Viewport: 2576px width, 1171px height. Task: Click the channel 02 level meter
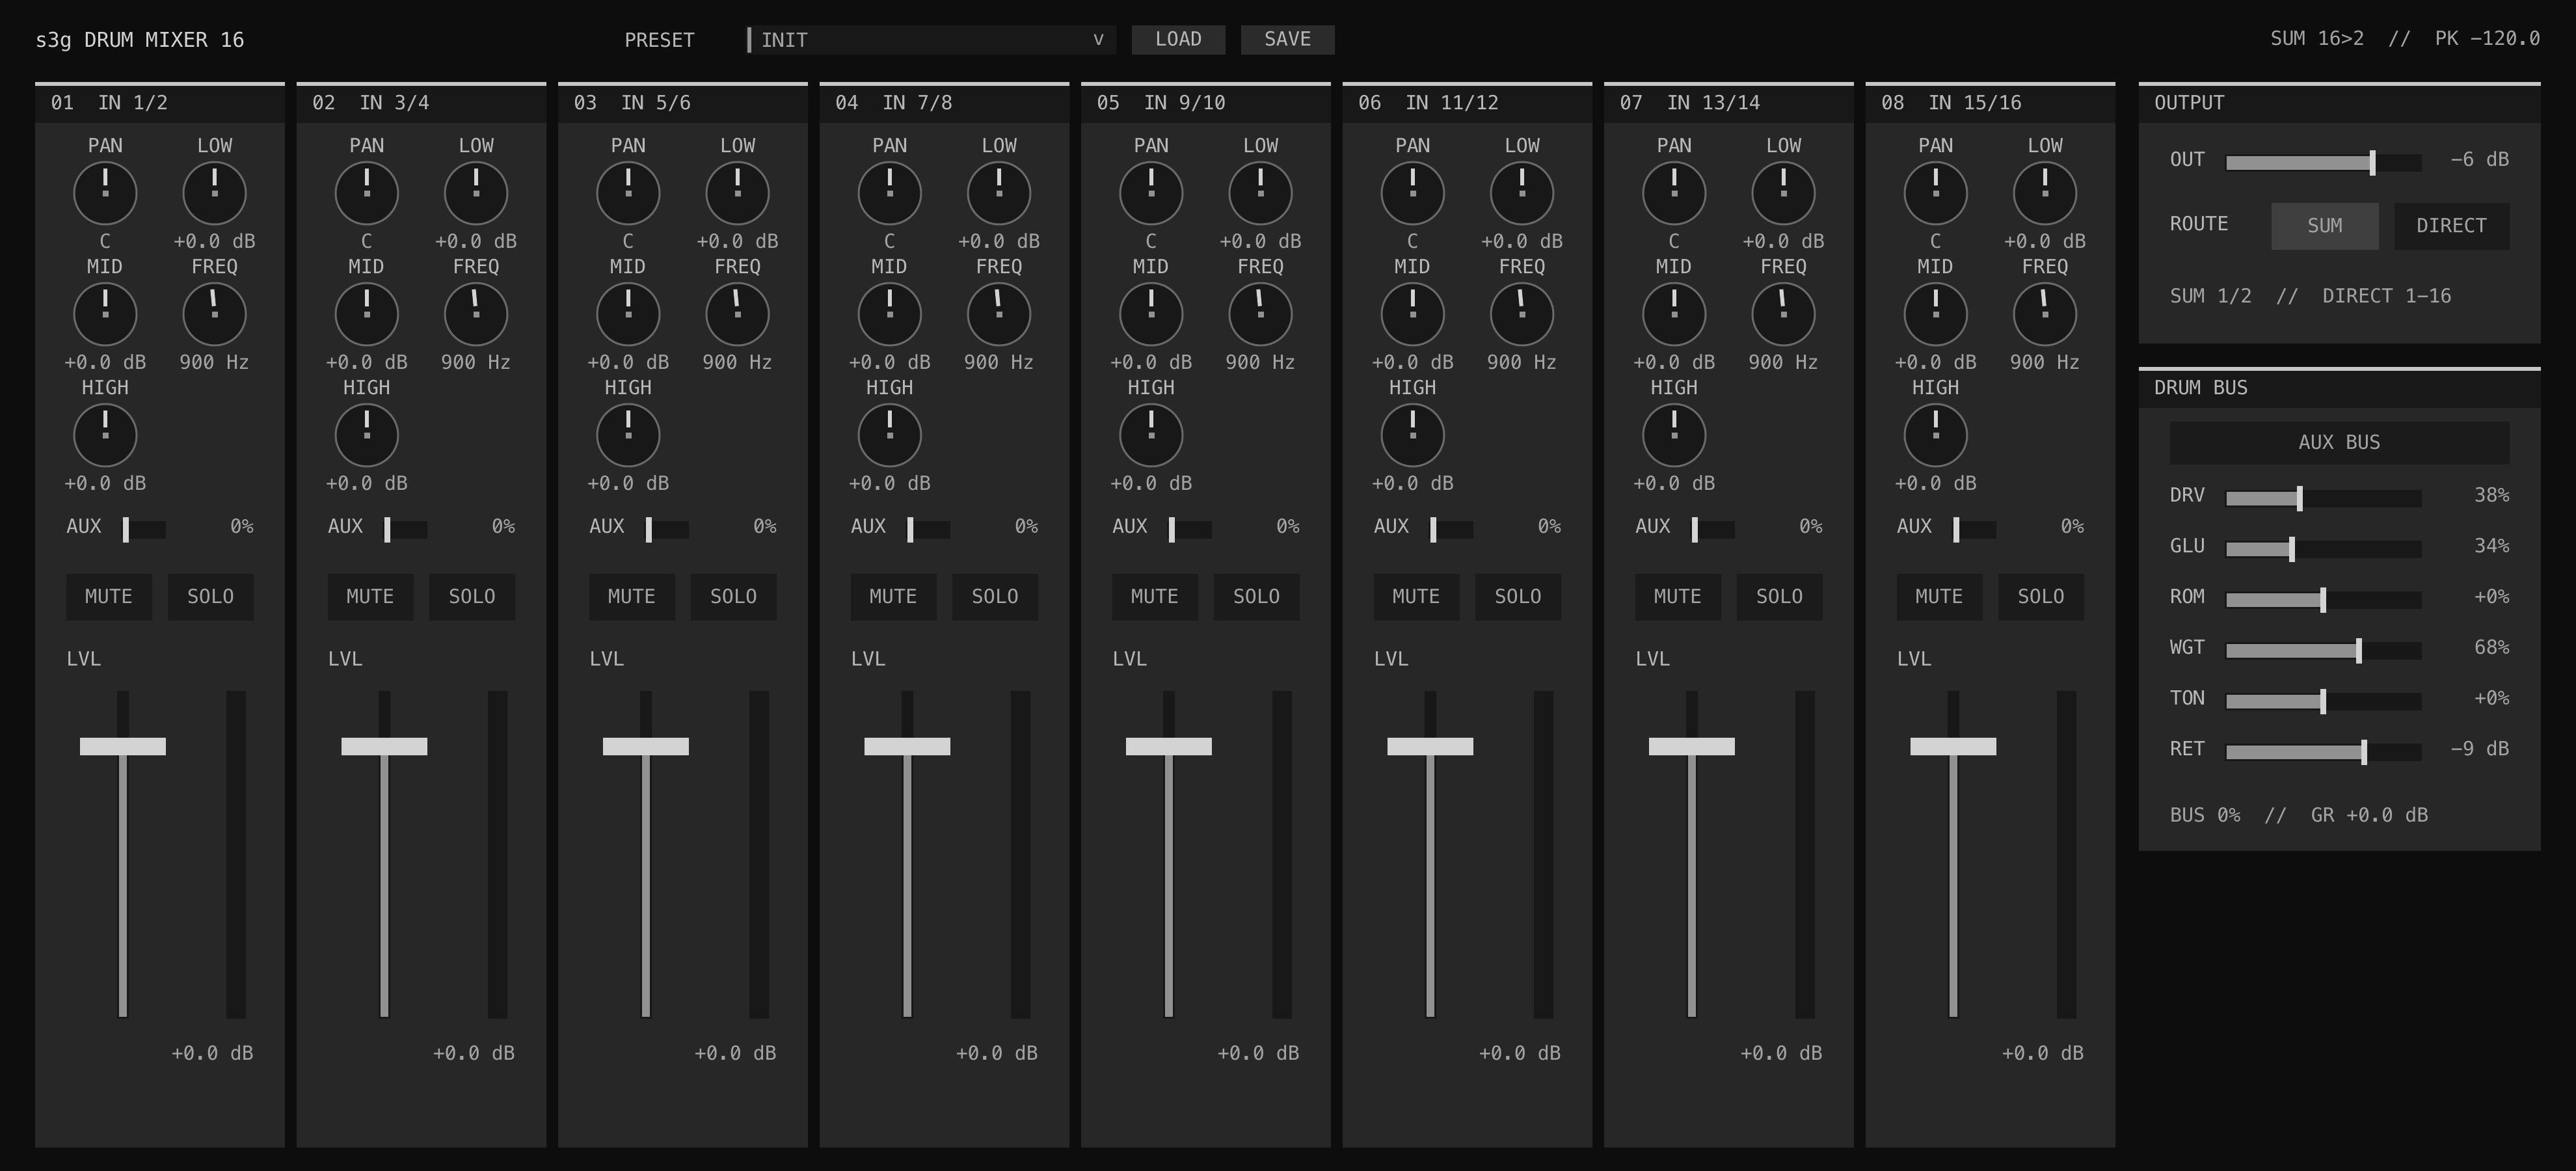coord(497,855)
